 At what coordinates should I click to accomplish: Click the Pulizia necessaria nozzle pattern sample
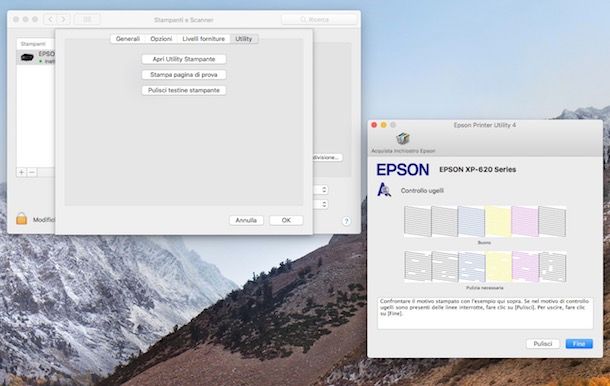coord(485,267)
